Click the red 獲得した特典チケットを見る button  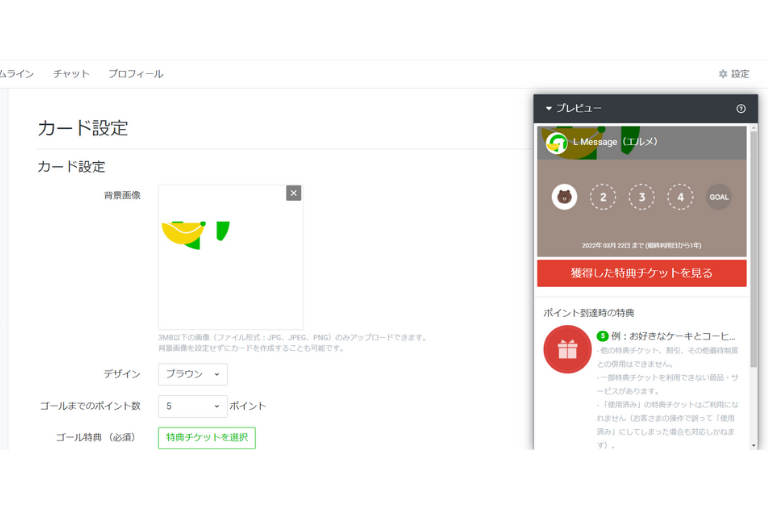[x=642, y=273]
